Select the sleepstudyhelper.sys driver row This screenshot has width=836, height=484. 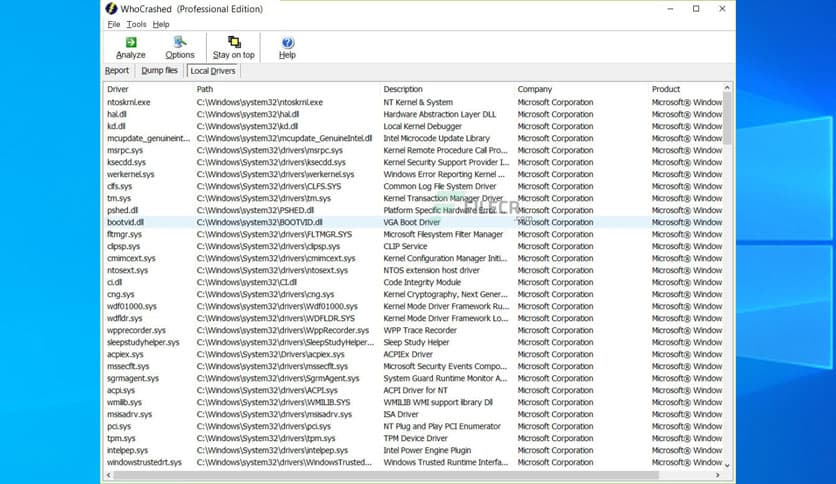414,342
